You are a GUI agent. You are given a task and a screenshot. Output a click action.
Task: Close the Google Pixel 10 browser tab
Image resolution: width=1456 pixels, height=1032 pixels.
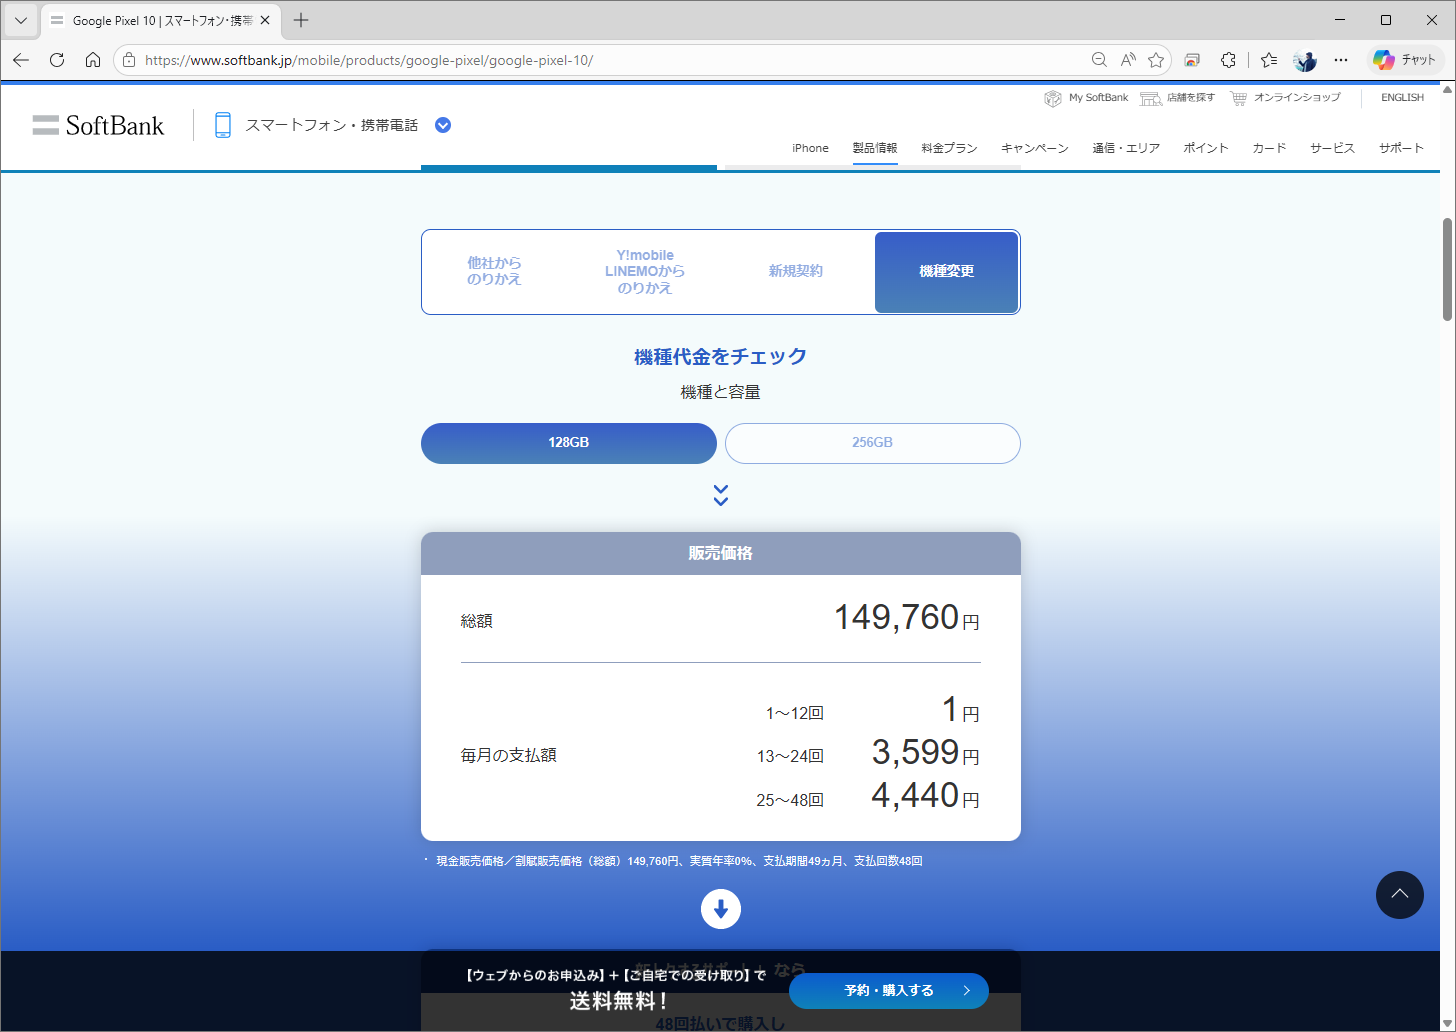point(265,20)
